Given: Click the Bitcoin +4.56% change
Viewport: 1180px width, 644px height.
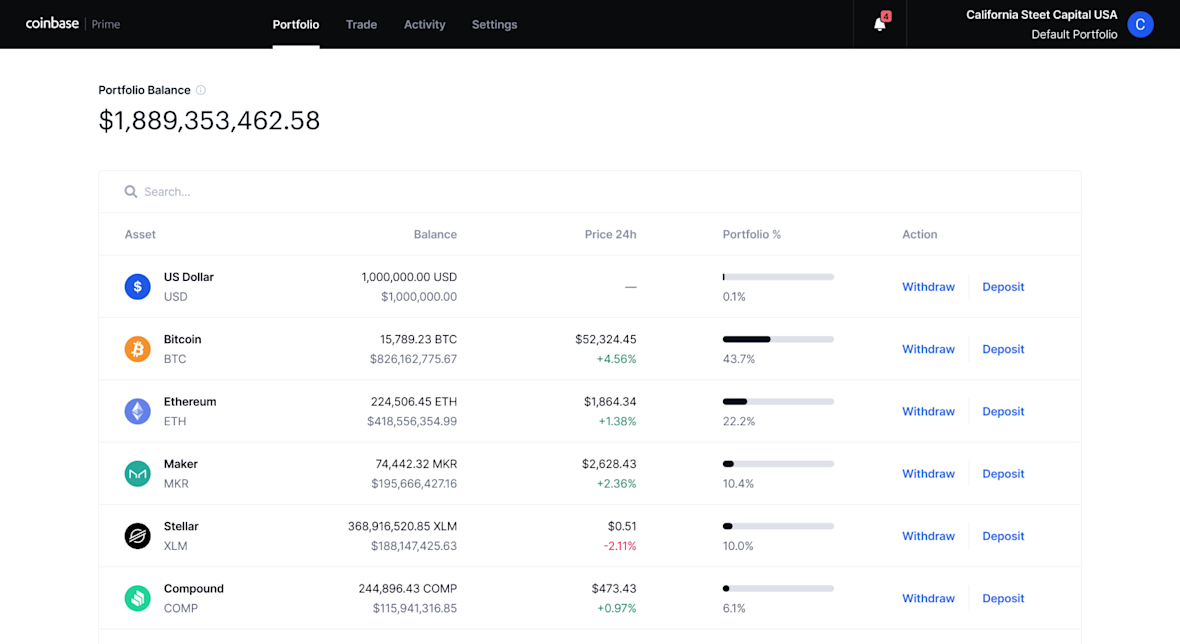Looking at the screenshot, I should tap(616, 359).
